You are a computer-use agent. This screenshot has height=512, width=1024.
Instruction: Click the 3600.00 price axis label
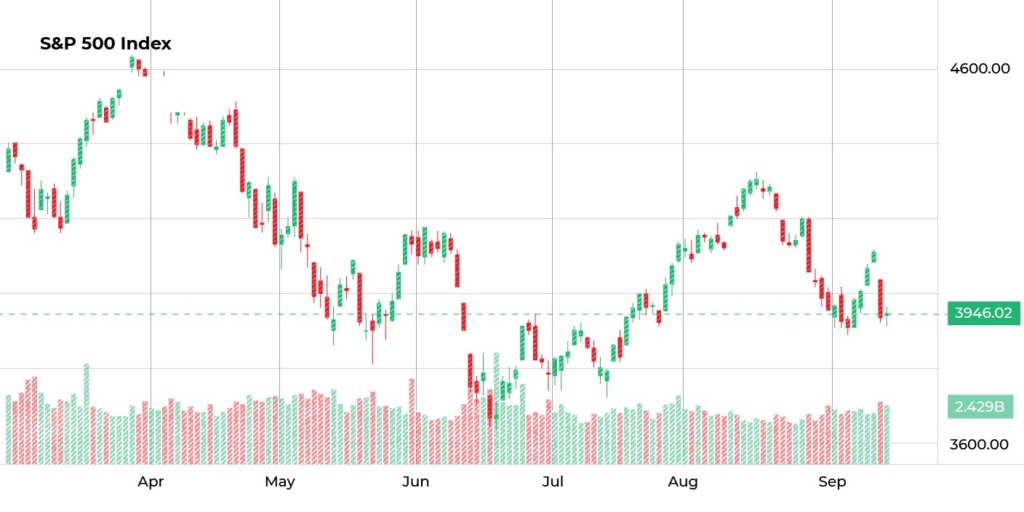point(979,444)
